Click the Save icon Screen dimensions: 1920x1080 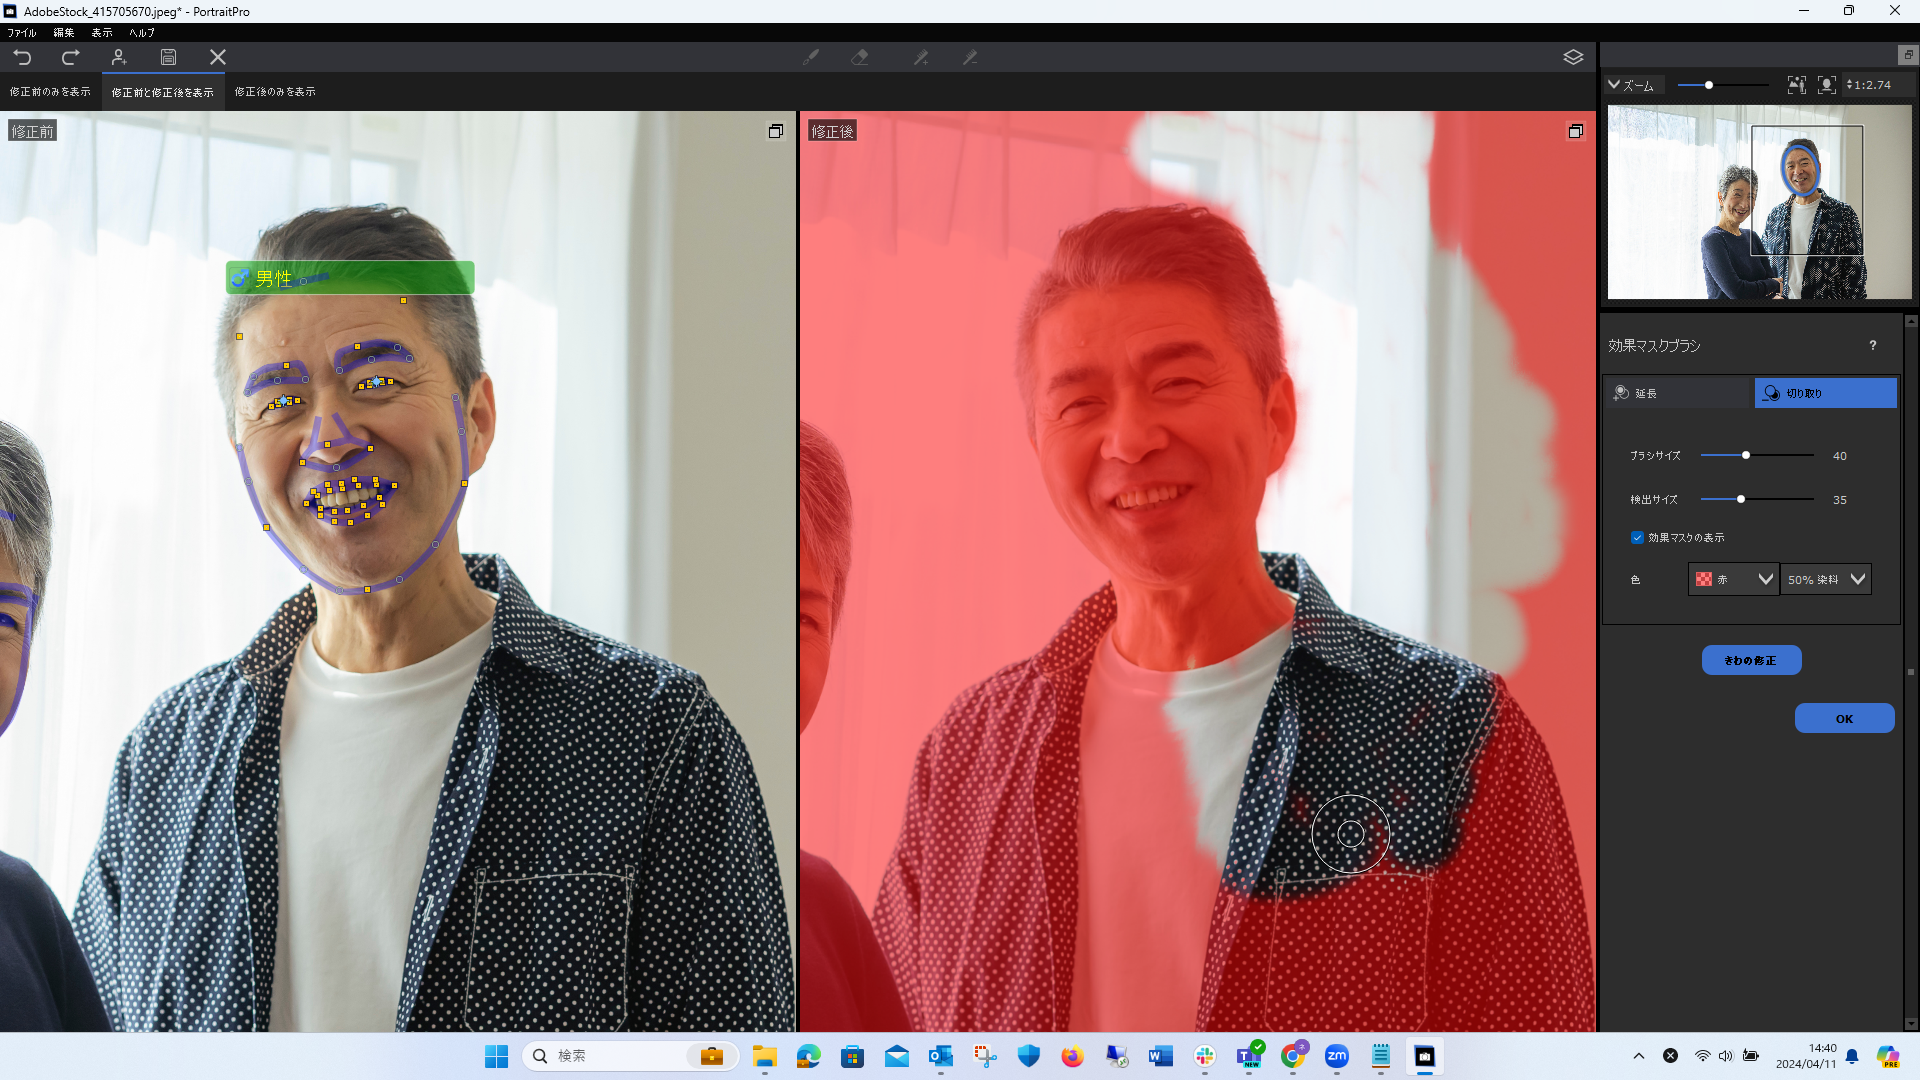click(x=168, y=57)
